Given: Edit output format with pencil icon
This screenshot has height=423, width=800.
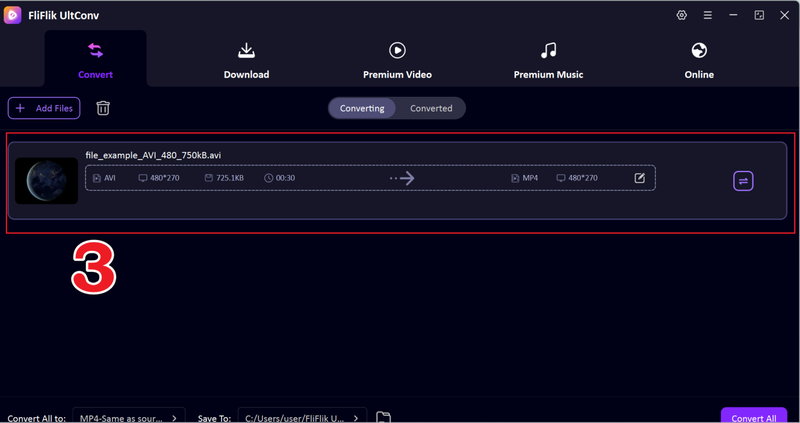Looking at the screenshot, I should pyautogui.click(x=639, y=178).
